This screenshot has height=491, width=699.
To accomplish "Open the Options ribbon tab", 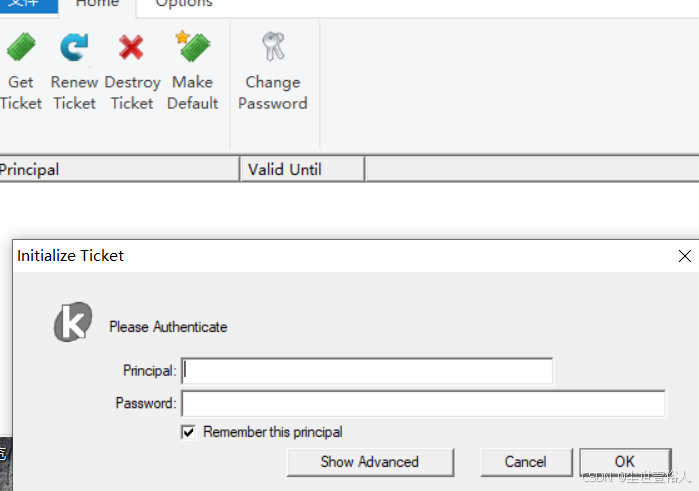I will tap(184, 5).
